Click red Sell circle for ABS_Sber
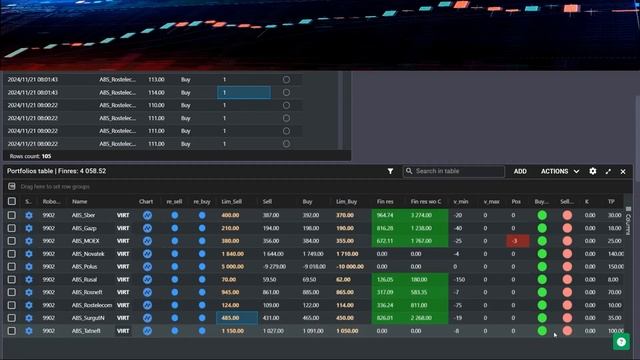Image resolution: width=640 pixels, height=360 pixels. coord(567,215)
